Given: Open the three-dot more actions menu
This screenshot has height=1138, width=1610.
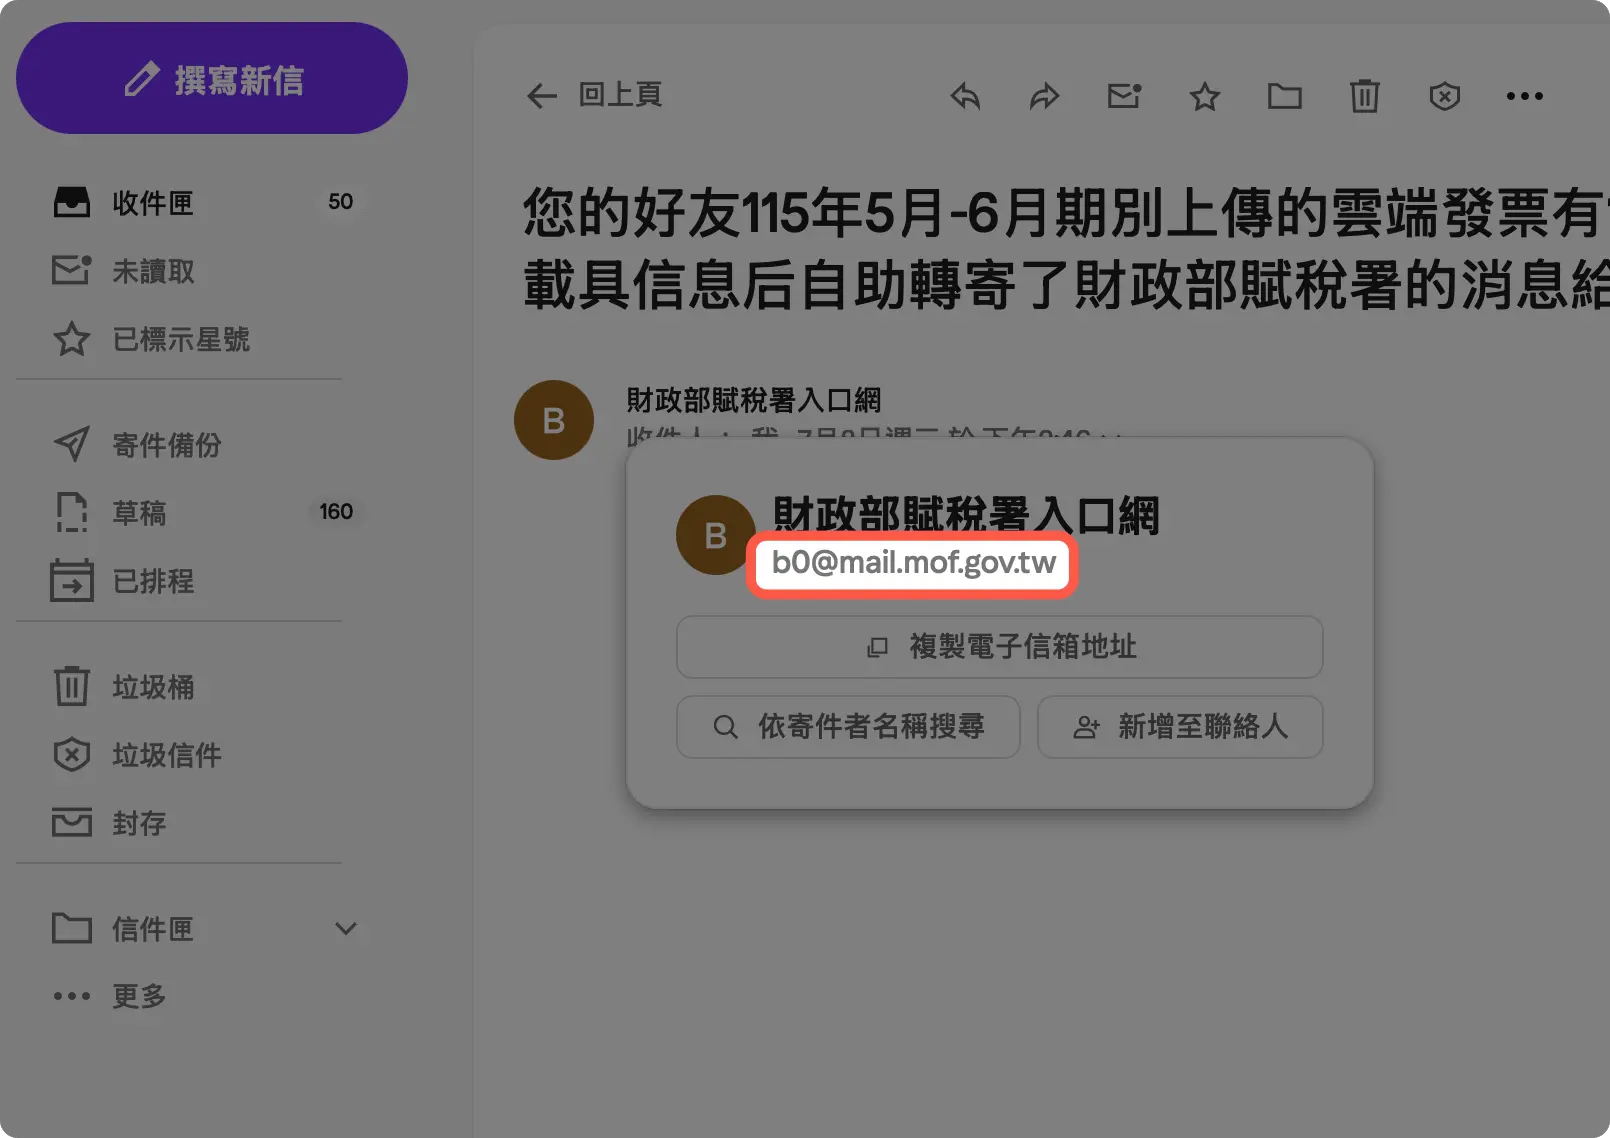Looking at the screenshot, I should pos(1525,96).
